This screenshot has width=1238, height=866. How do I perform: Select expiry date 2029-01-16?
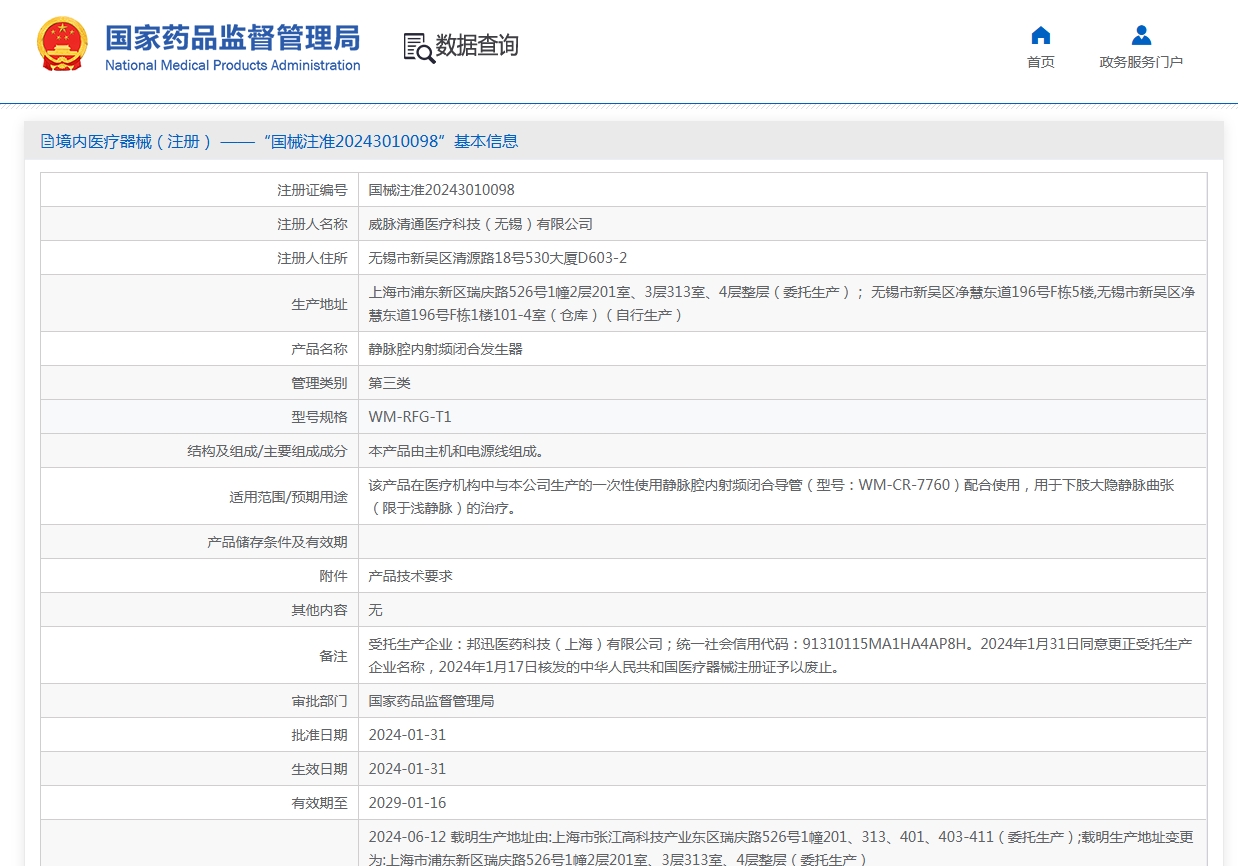point(407,803)
